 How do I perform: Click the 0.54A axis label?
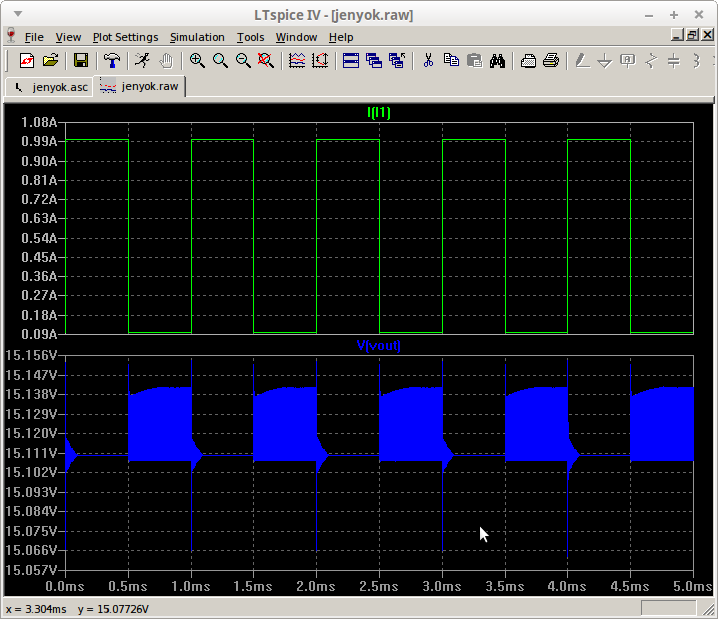click(39, 238)
